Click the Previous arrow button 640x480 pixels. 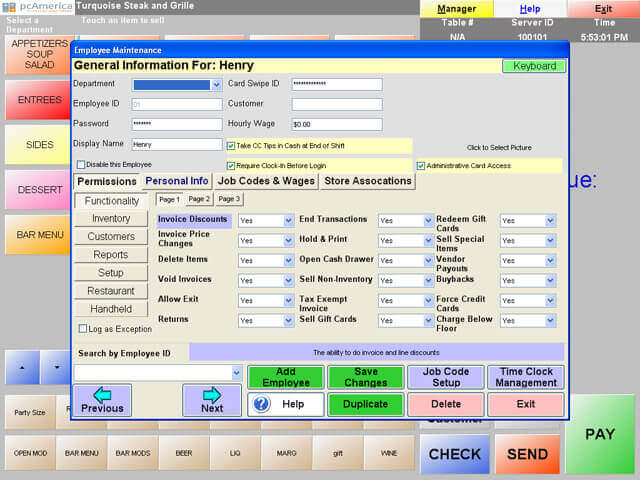pyautogui.click(x=102, y=400)
